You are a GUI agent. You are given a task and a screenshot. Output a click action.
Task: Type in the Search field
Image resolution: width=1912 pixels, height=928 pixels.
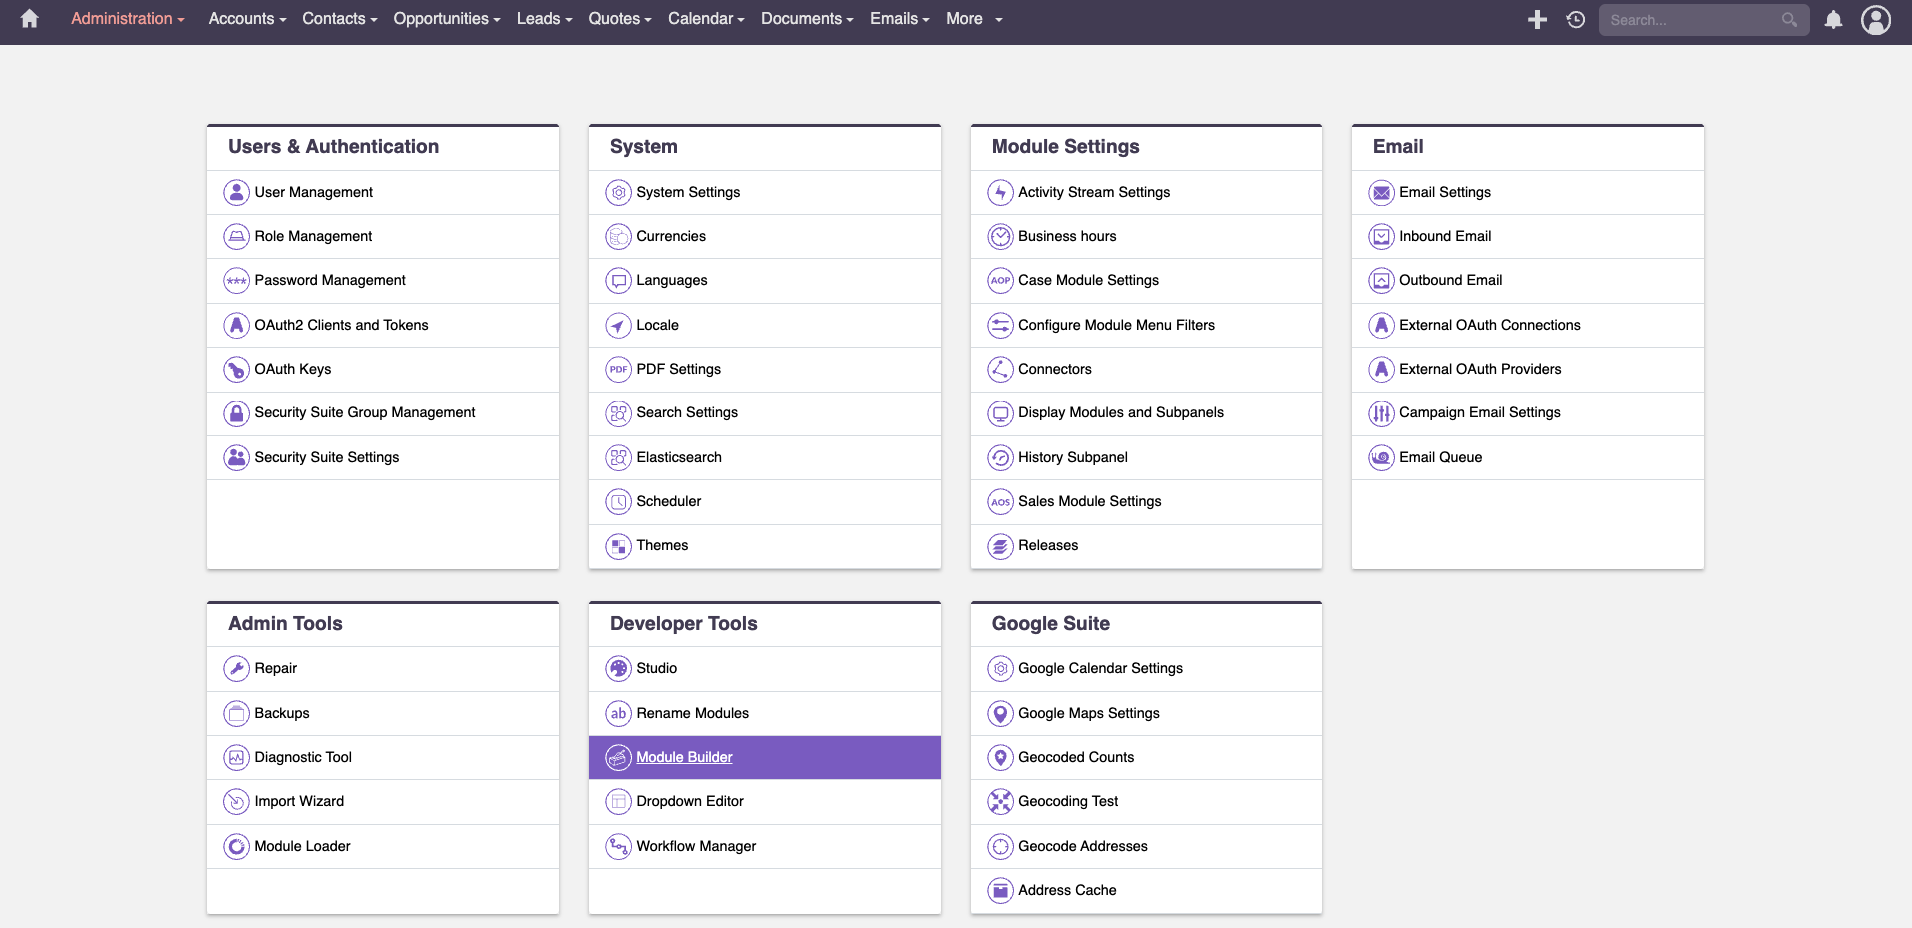pos(1690,19)
